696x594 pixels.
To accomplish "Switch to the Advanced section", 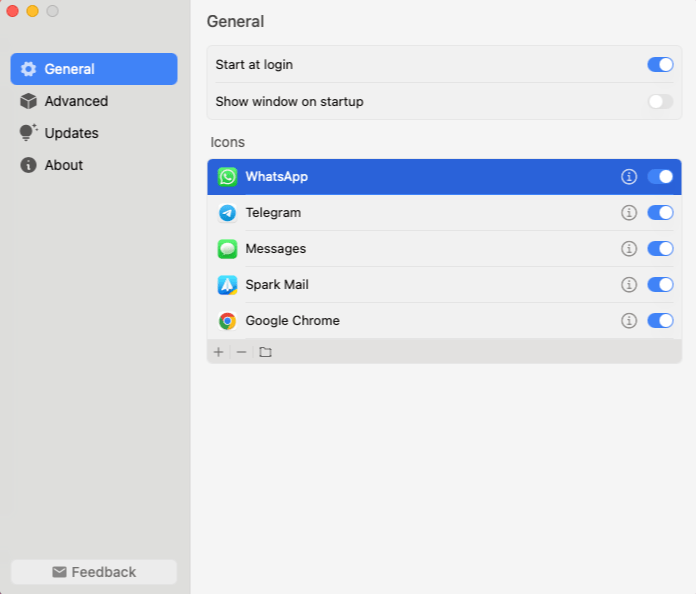I will (94, 101).
